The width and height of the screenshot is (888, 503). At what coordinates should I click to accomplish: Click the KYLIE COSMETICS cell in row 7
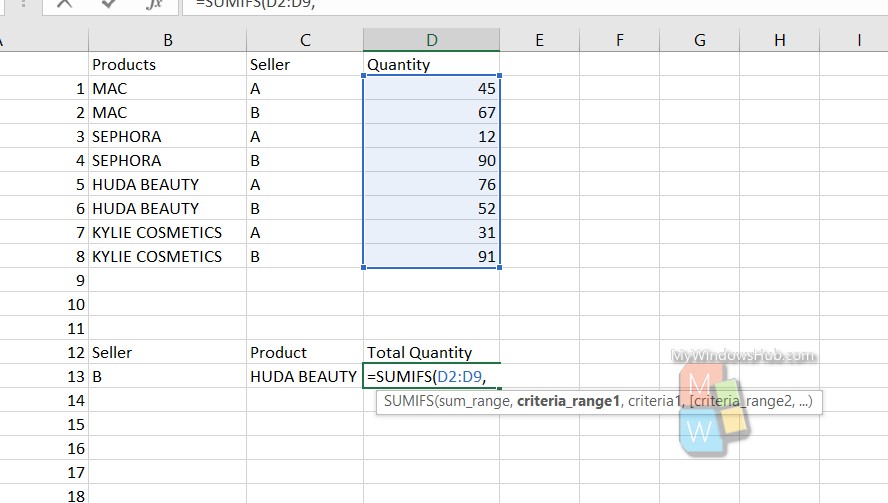[168, 232]
